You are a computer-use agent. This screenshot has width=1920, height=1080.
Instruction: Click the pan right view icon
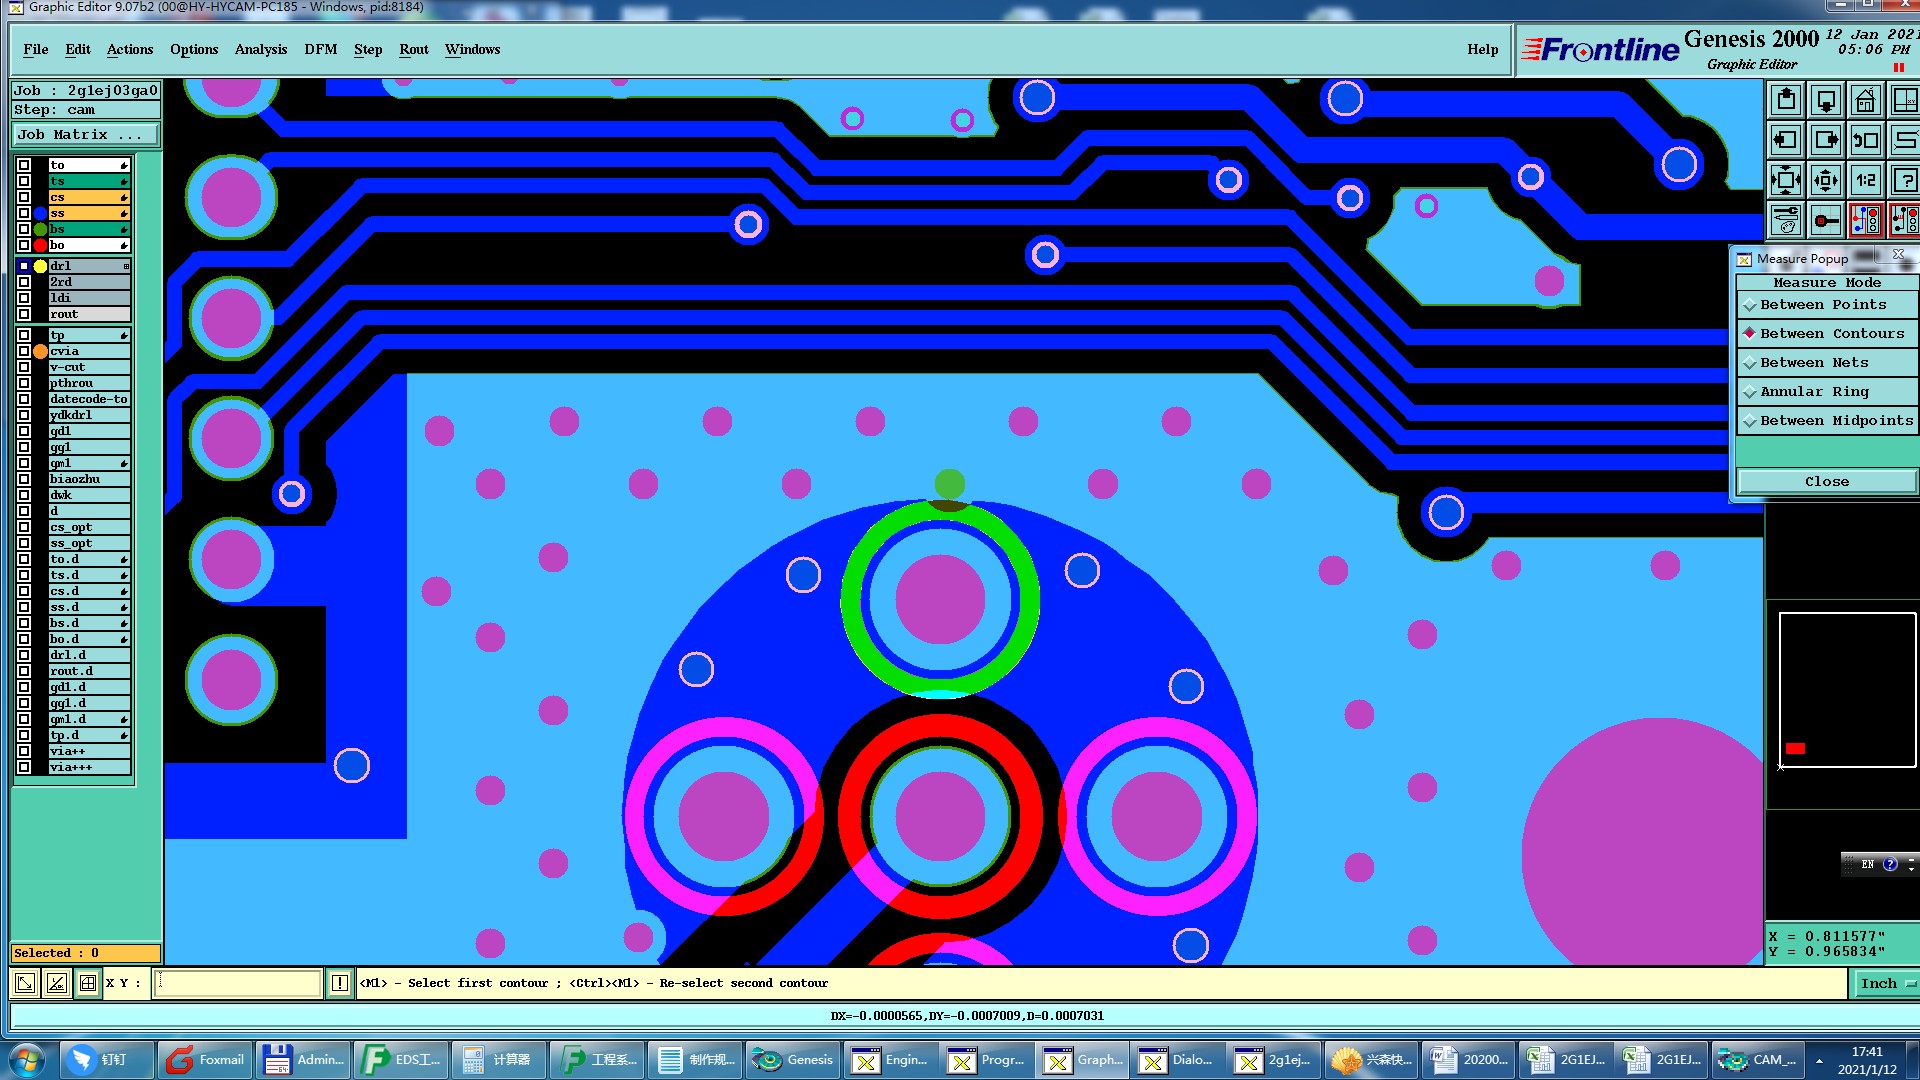(1825, 141)
